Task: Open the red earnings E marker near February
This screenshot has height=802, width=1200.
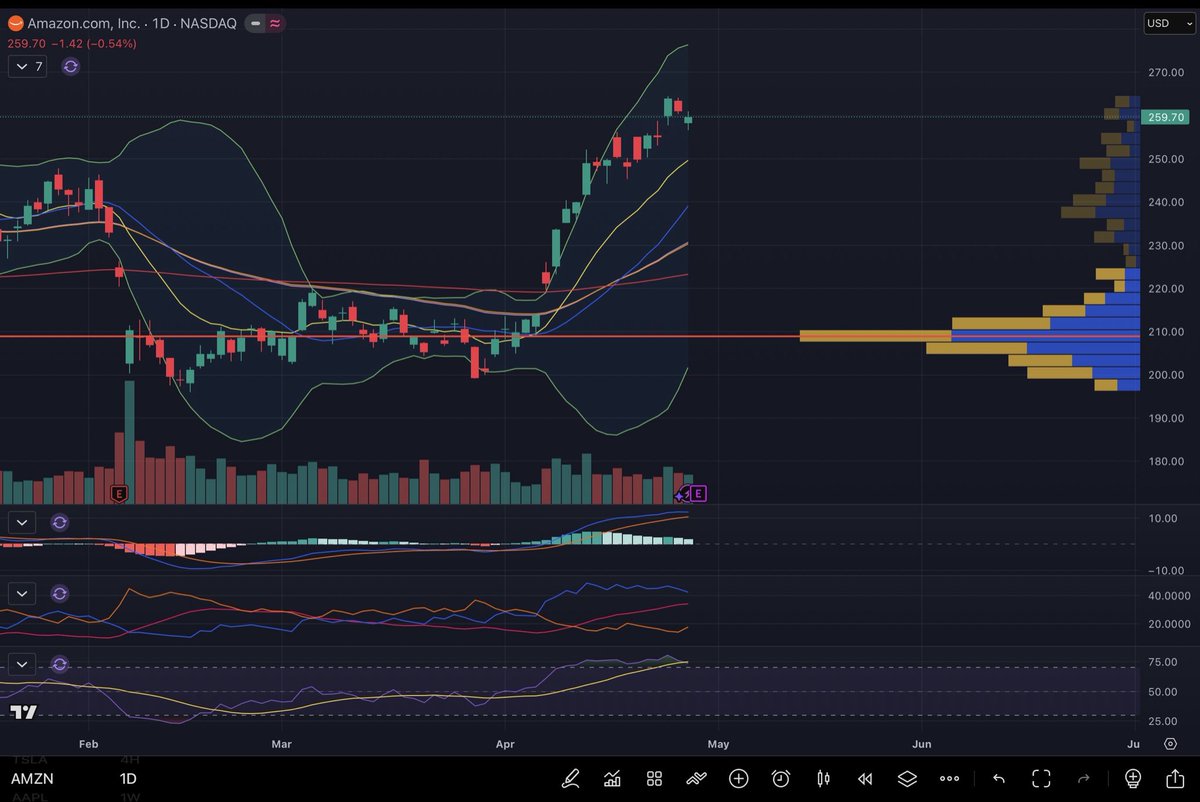Action: point(120,493)
